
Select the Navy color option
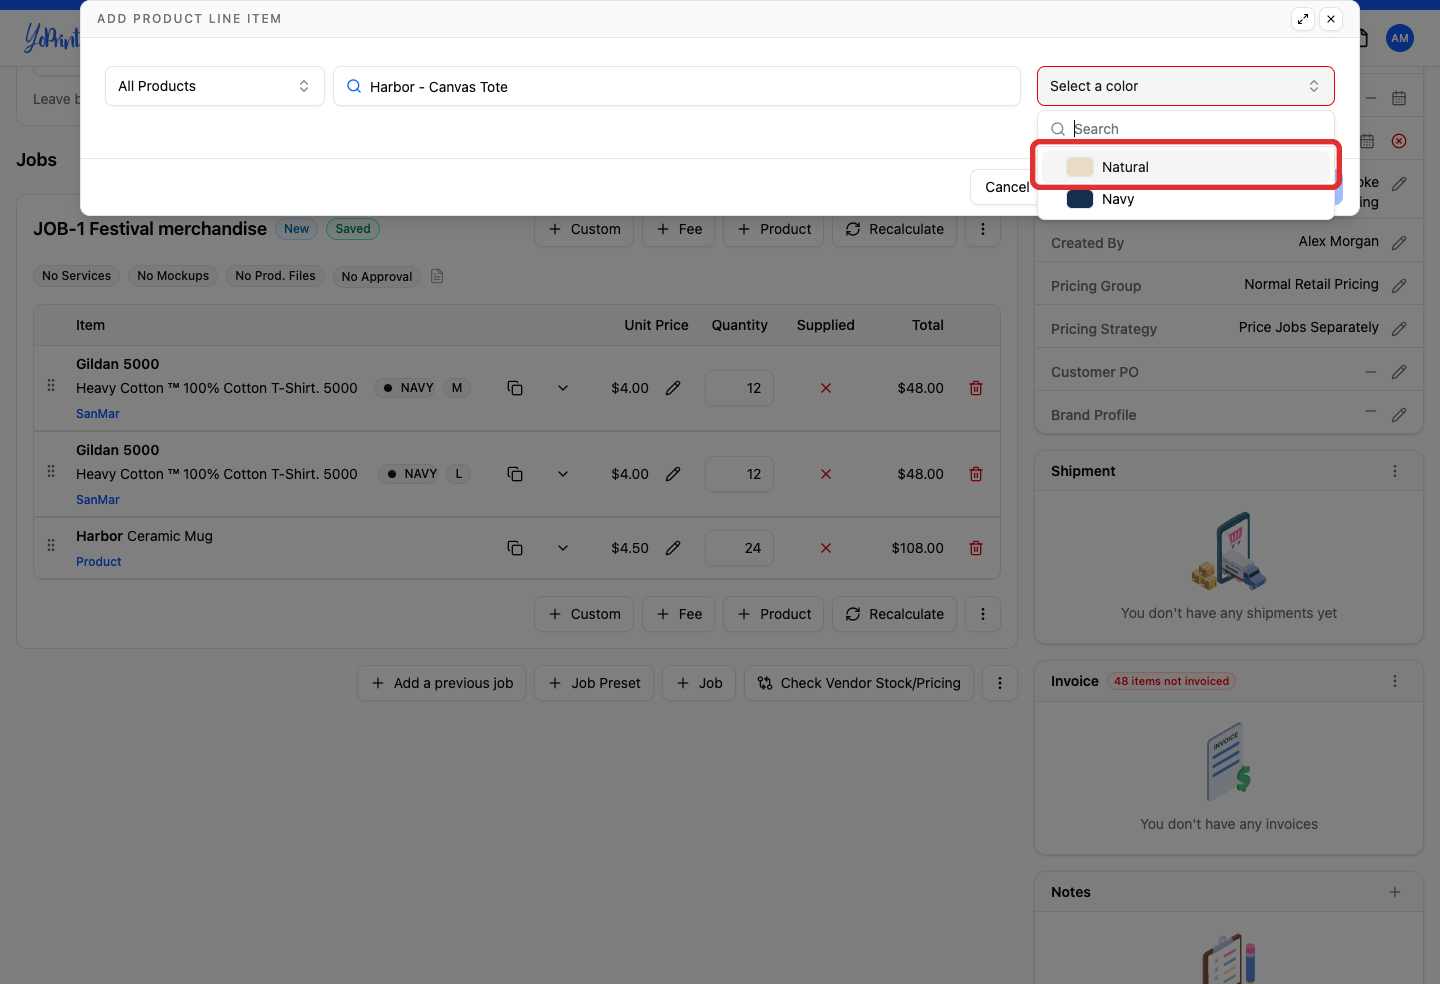(1186, 199)
